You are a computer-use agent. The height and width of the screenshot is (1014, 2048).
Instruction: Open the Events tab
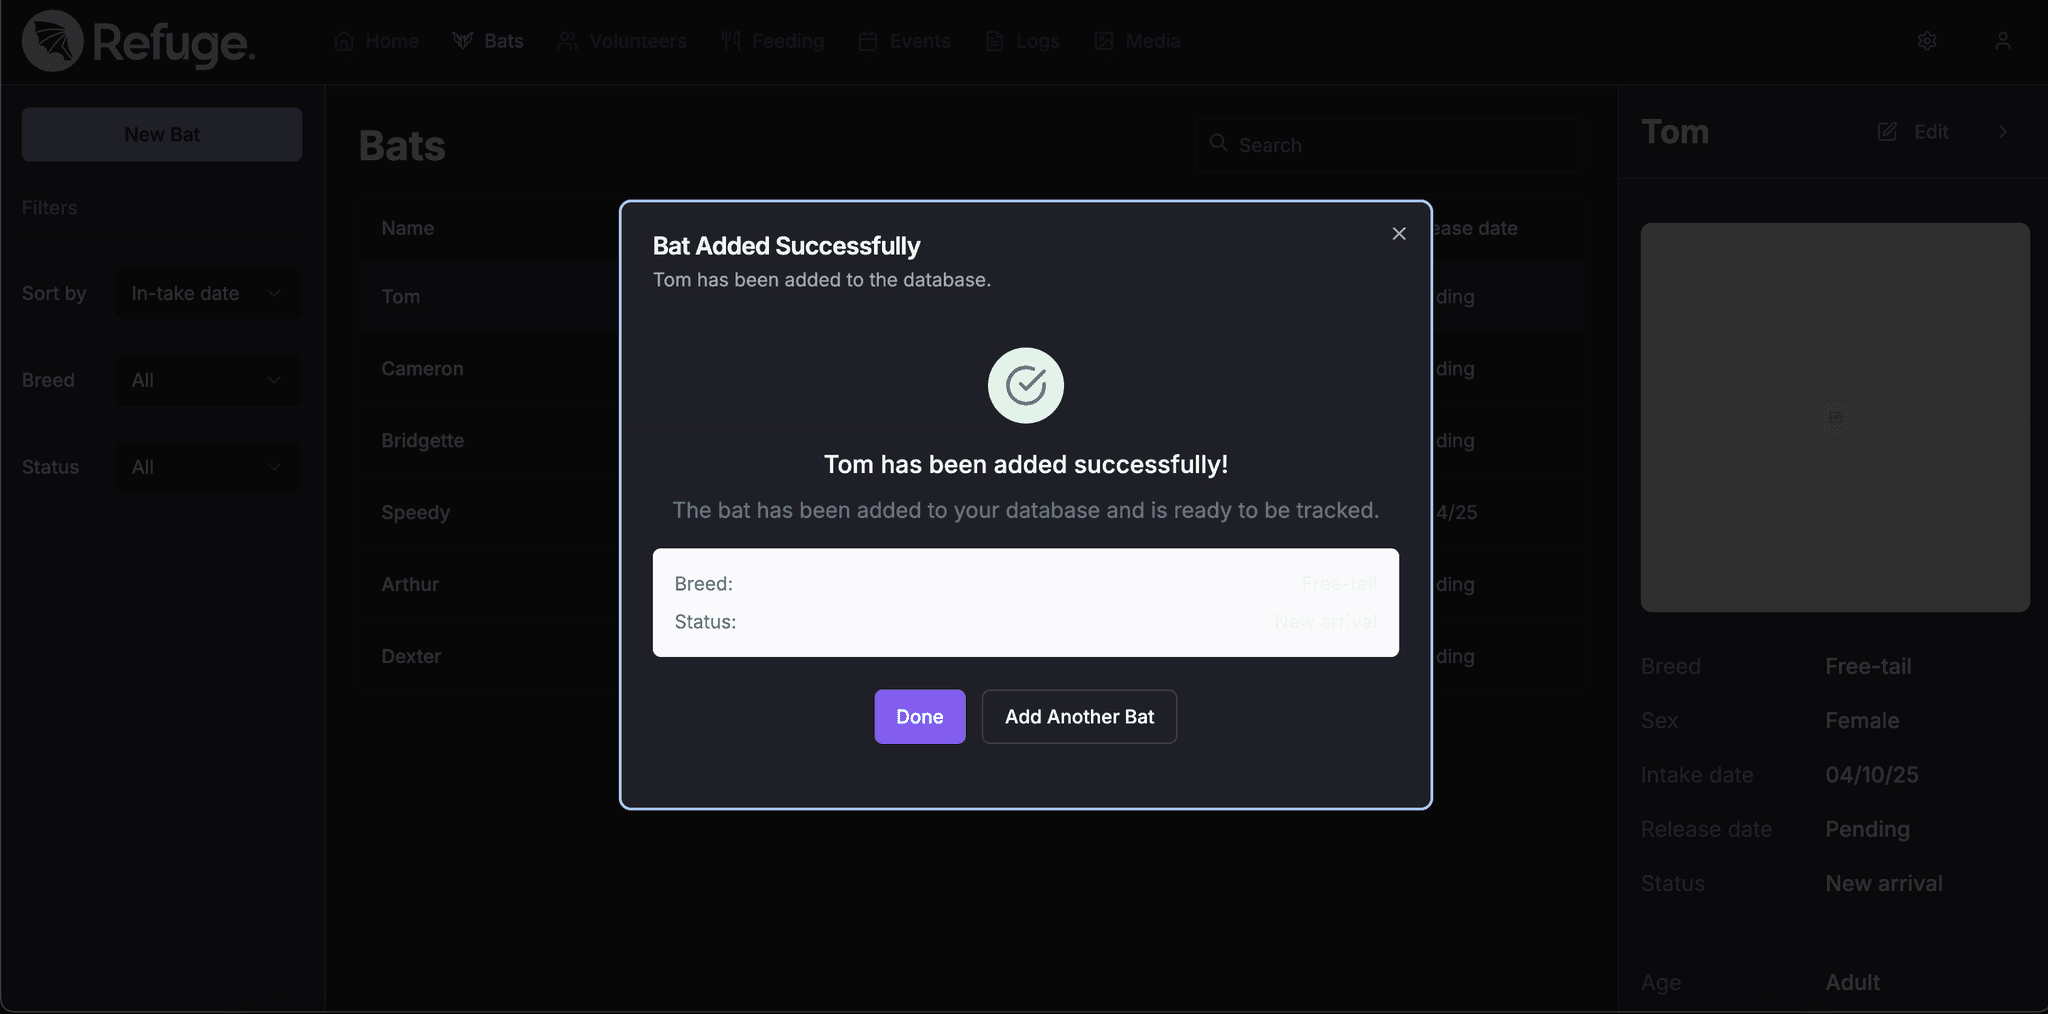tap(905, 41)
